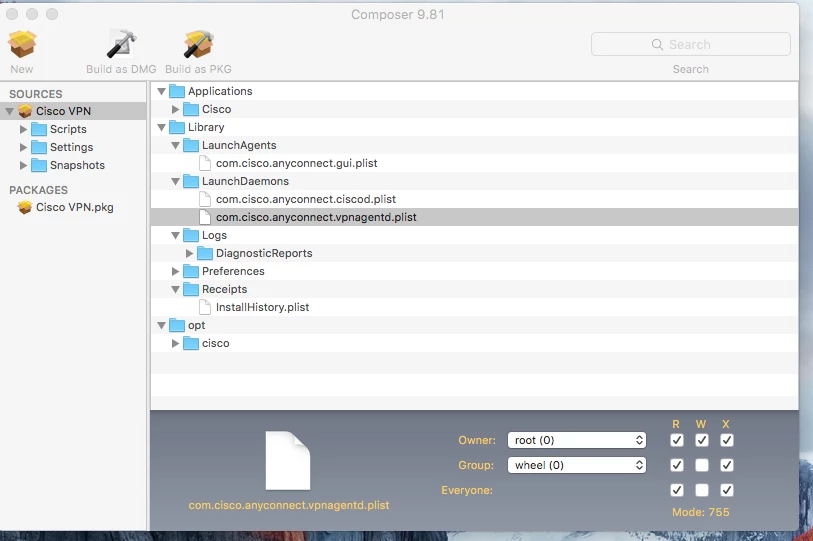Viewport: 813px width, 541px height.
Task: Click the New package toolbar icon
Action: 22,44
